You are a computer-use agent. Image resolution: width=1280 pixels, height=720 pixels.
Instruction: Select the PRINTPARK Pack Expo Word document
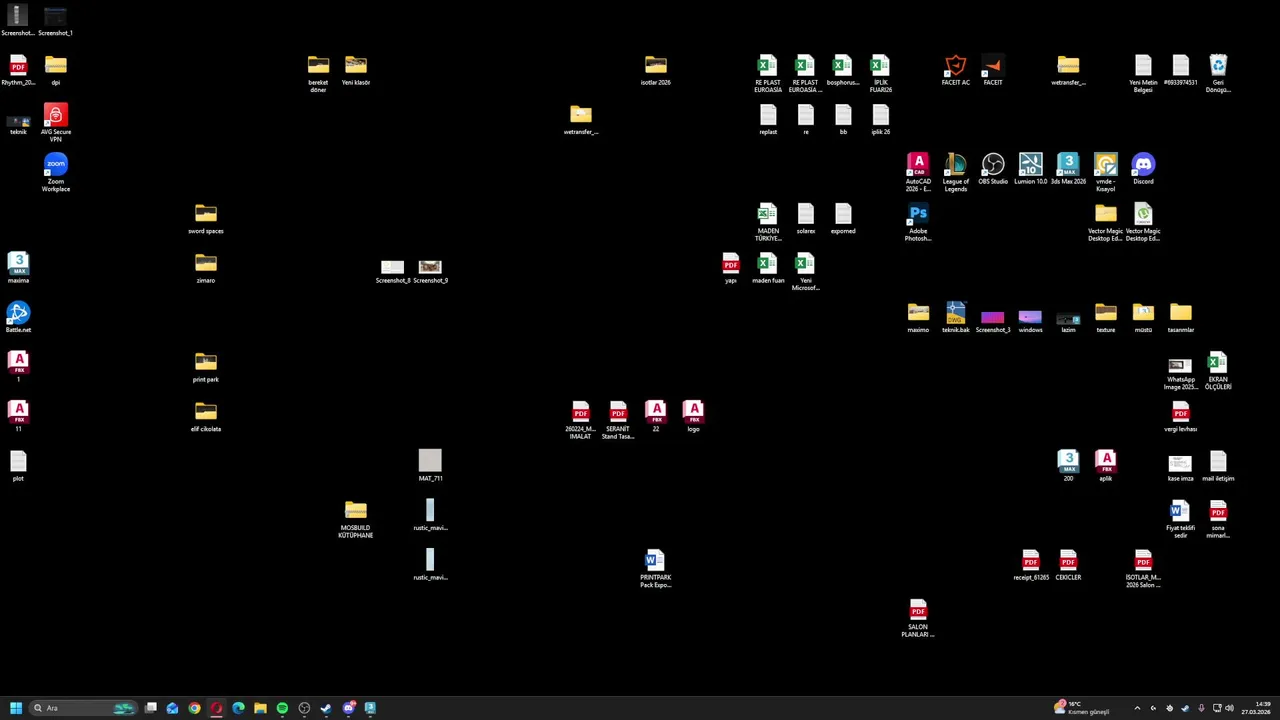pyautogui.click(x=655, y=568)
